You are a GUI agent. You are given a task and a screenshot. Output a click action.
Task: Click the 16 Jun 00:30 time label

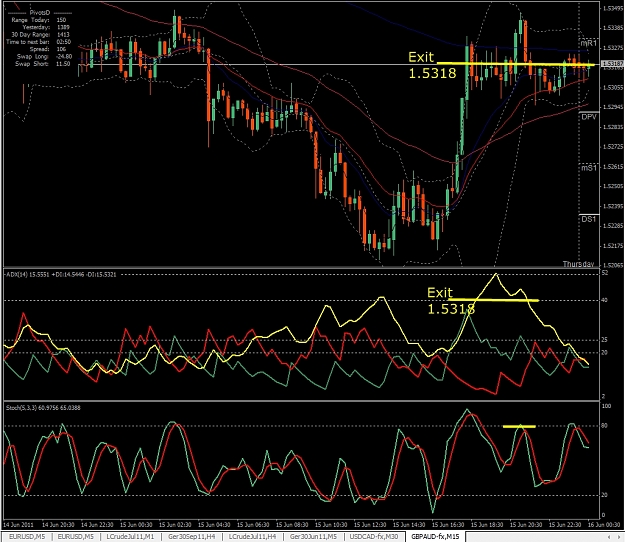(604, 524)
